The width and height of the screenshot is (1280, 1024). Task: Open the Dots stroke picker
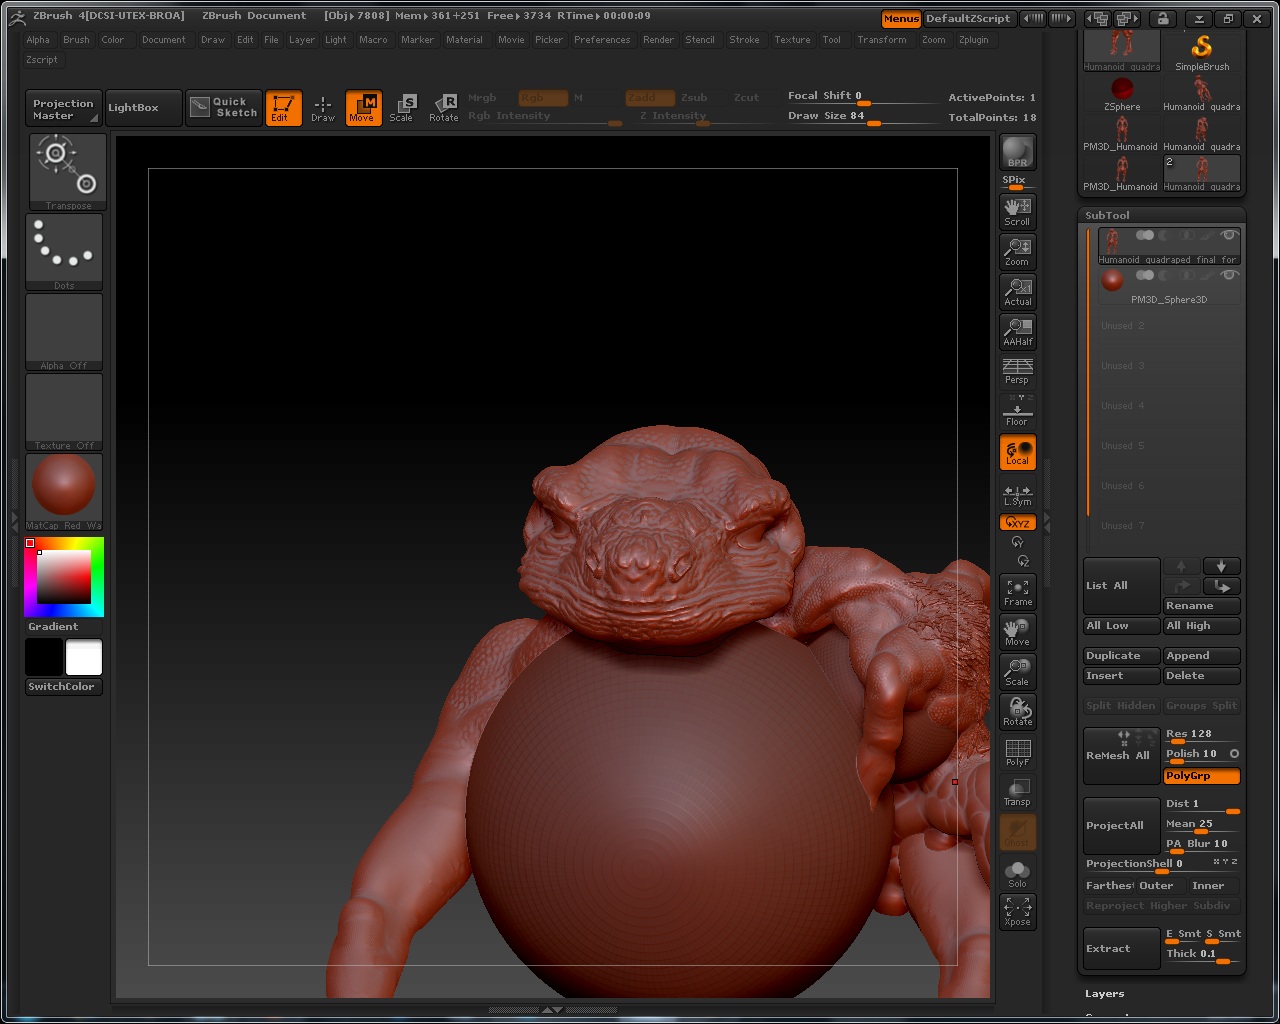pos(64,252)
